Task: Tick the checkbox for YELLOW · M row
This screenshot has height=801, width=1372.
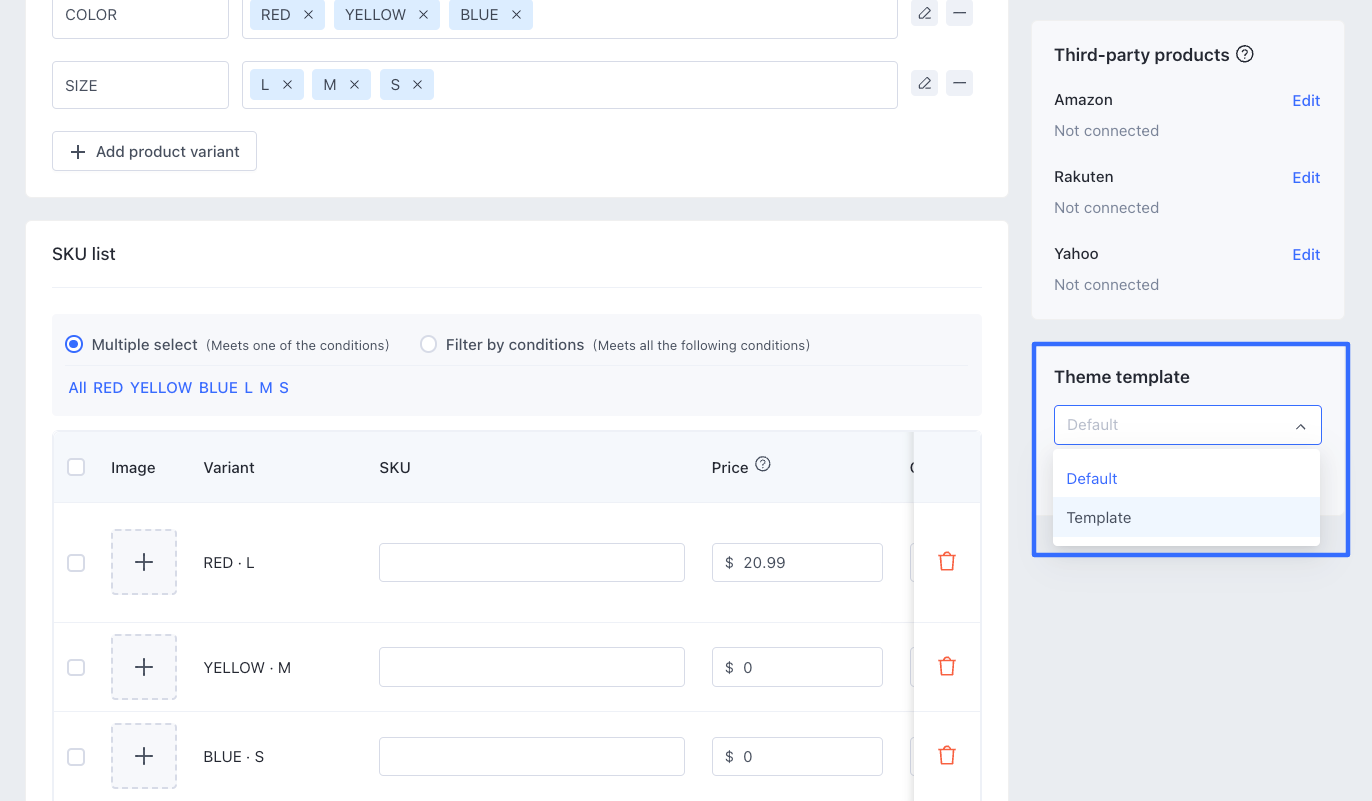Action: coord(76,667)
